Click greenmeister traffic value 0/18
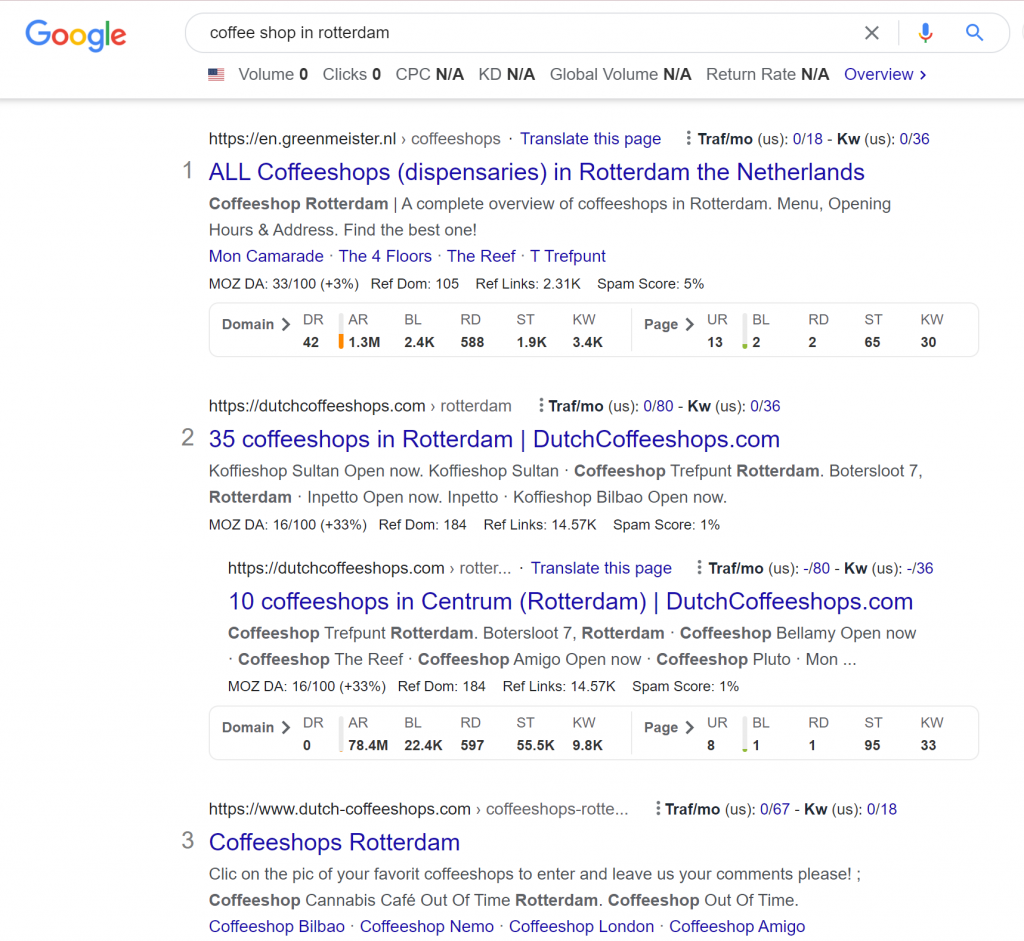 [x=807, y=138]
